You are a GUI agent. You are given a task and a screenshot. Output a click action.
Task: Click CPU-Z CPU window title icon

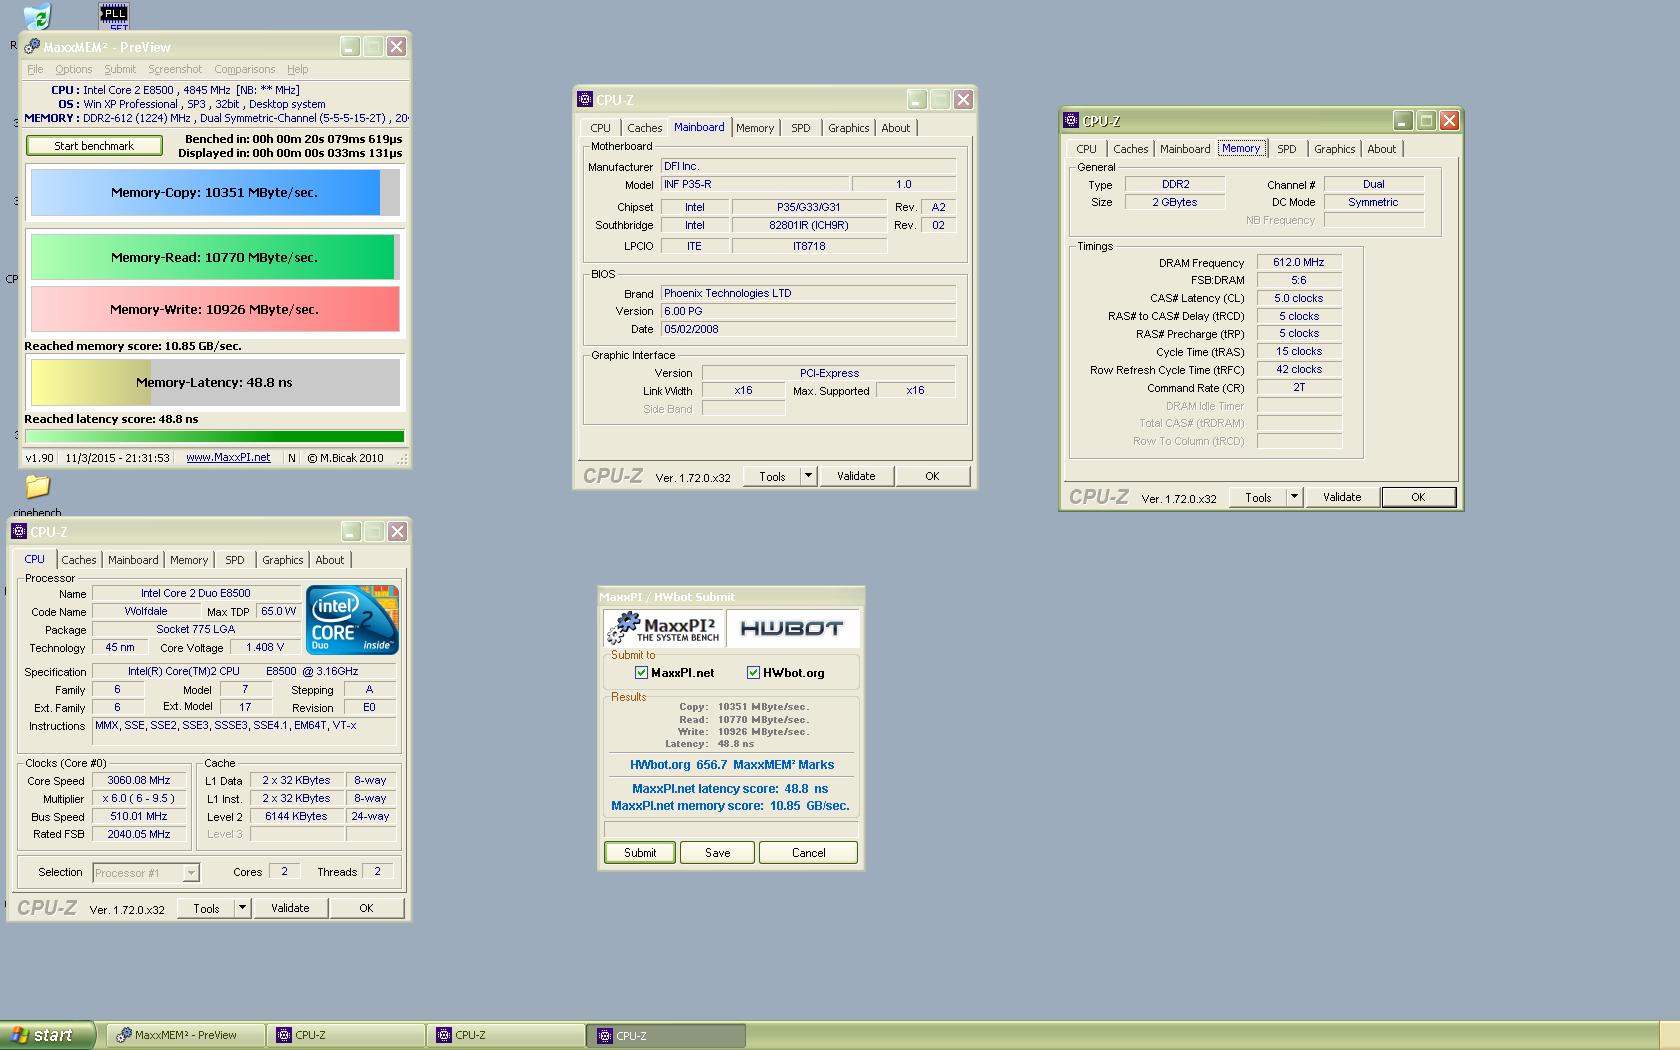(x=19, y=532)
